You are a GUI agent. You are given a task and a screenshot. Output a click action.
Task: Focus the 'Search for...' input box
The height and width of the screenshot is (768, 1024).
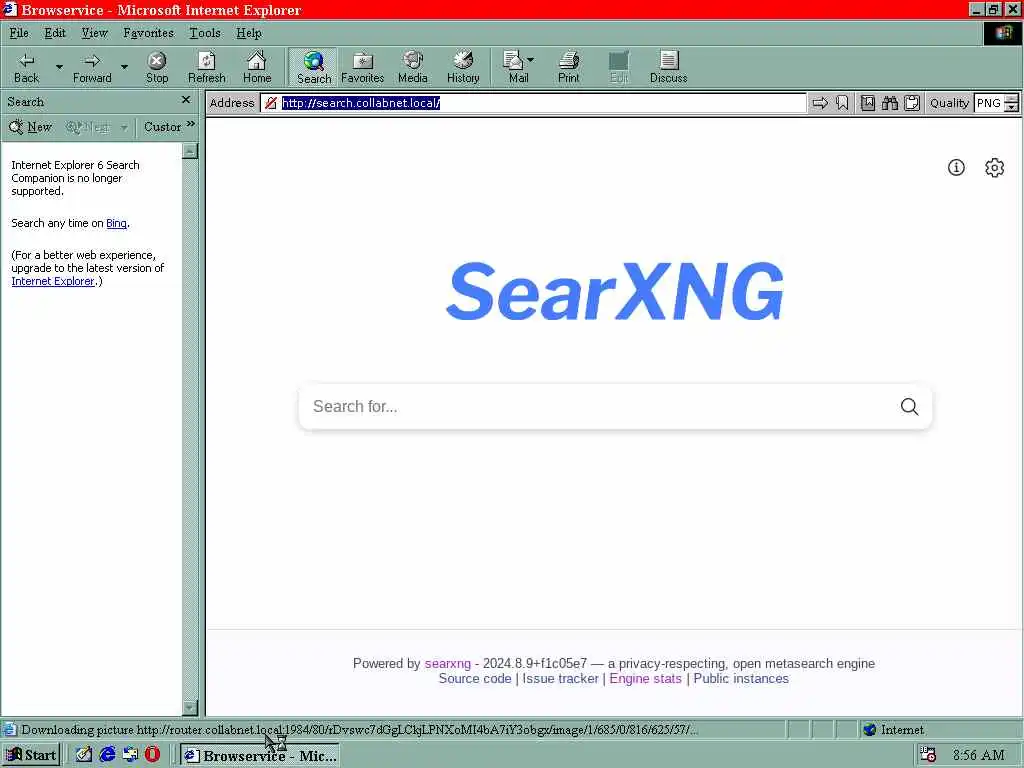[598, 406]
